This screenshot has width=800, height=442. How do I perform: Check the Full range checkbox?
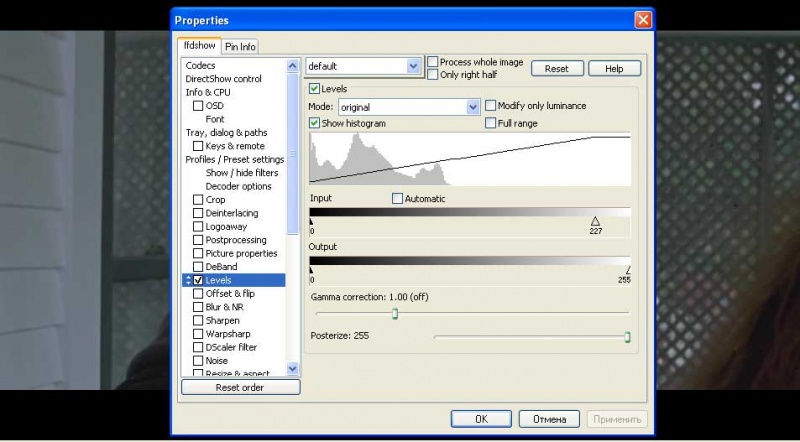(x=491, y=123)
